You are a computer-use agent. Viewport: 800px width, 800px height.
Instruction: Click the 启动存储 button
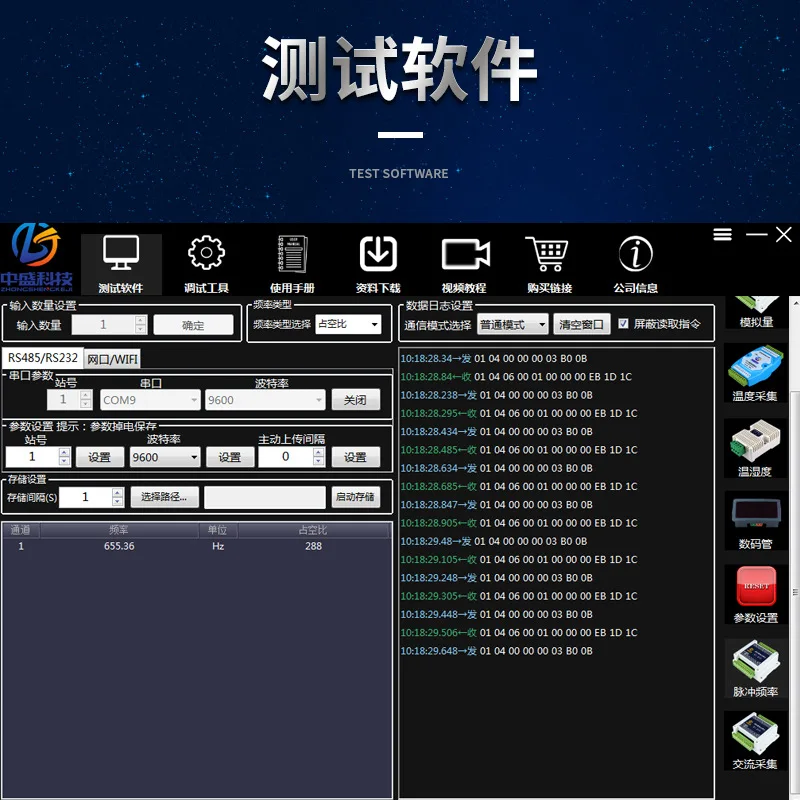(x=356, y=497)
